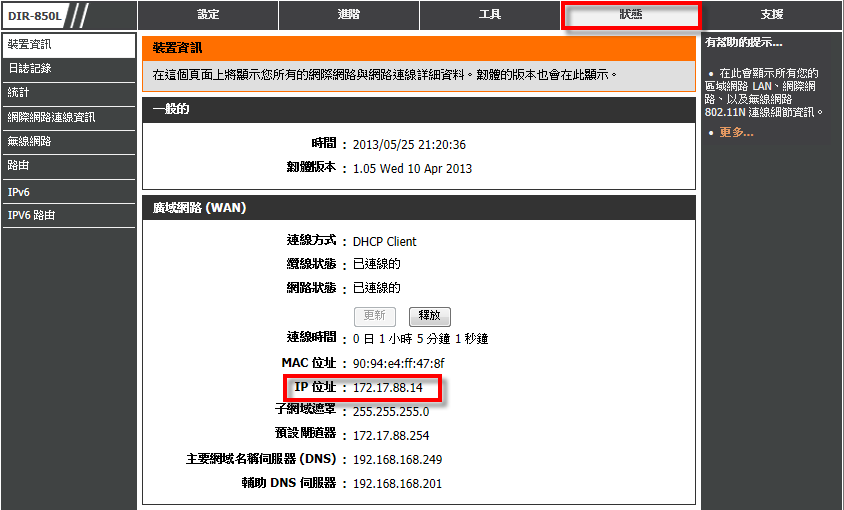The height and width of the screenshot is (510, 844).
Task: Go to 統計 in the sidebar
Action: coord(68,93)
